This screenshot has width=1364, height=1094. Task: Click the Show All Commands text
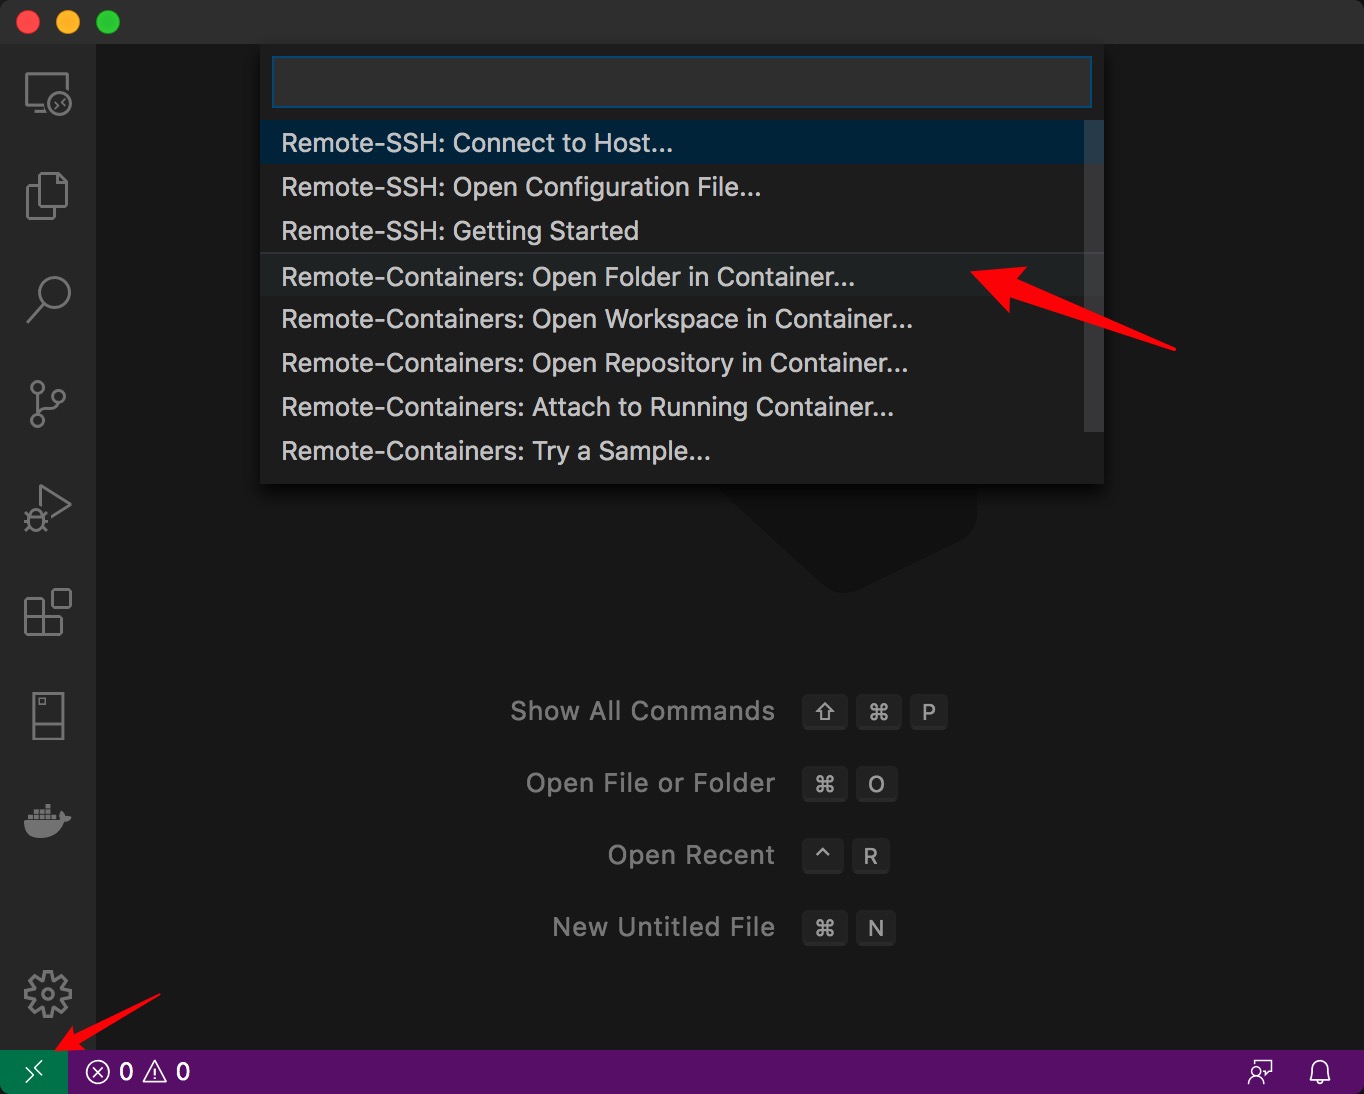click(642, 711)
